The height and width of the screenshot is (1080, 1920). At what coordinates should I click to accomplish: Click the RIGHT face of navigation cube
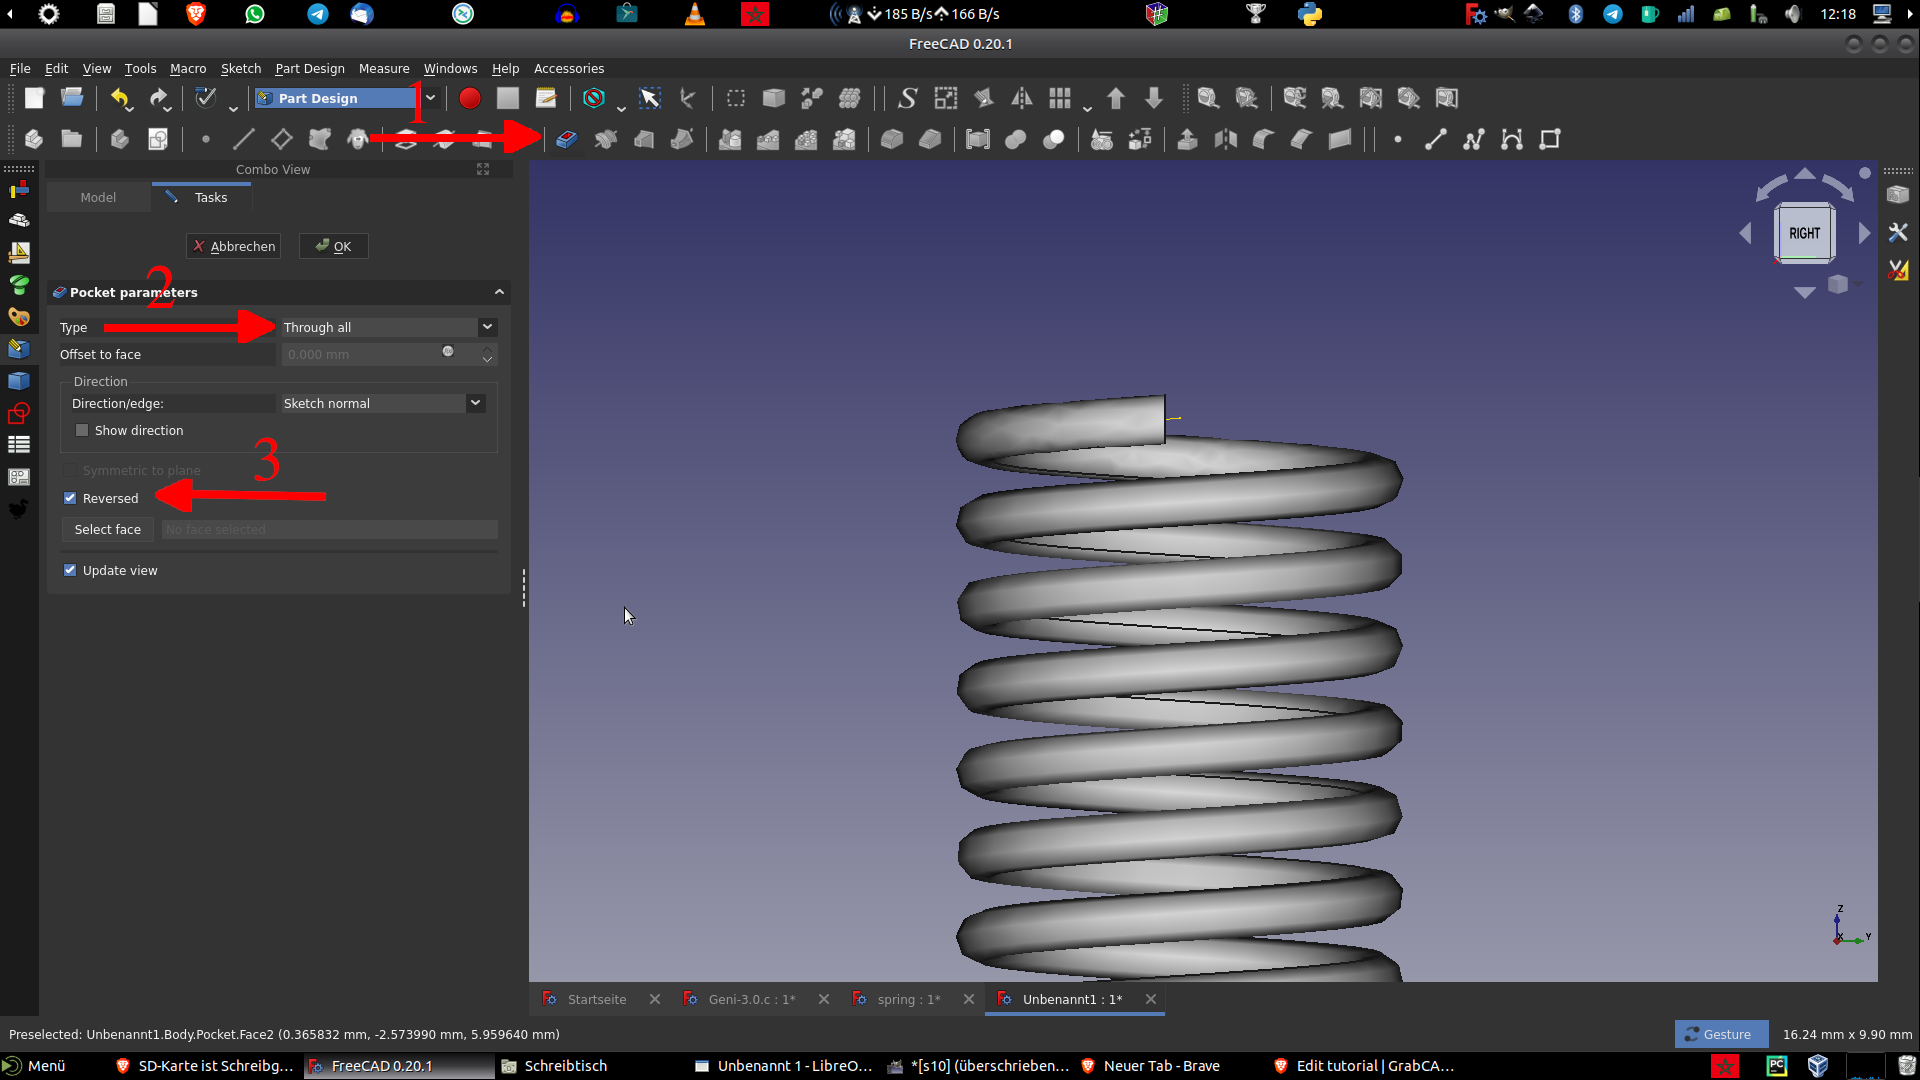point(1804,233)
